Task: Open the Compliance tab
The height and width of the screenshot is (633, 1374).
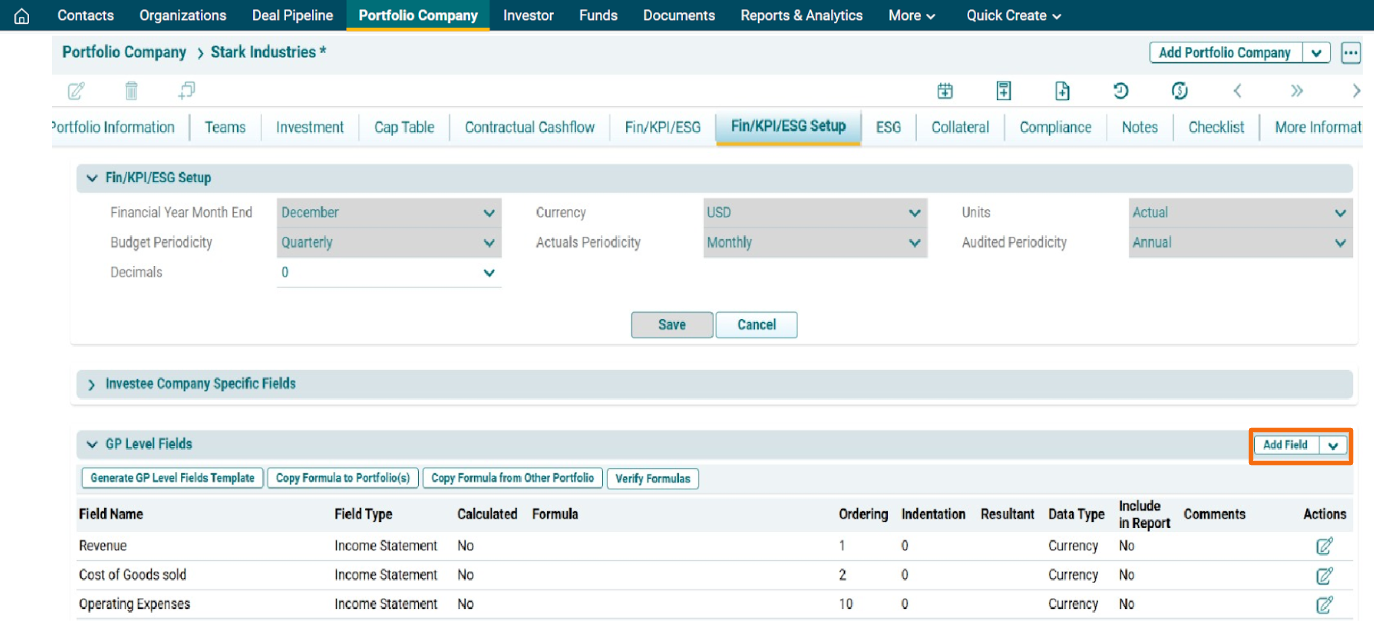Action: (1055, 127)
